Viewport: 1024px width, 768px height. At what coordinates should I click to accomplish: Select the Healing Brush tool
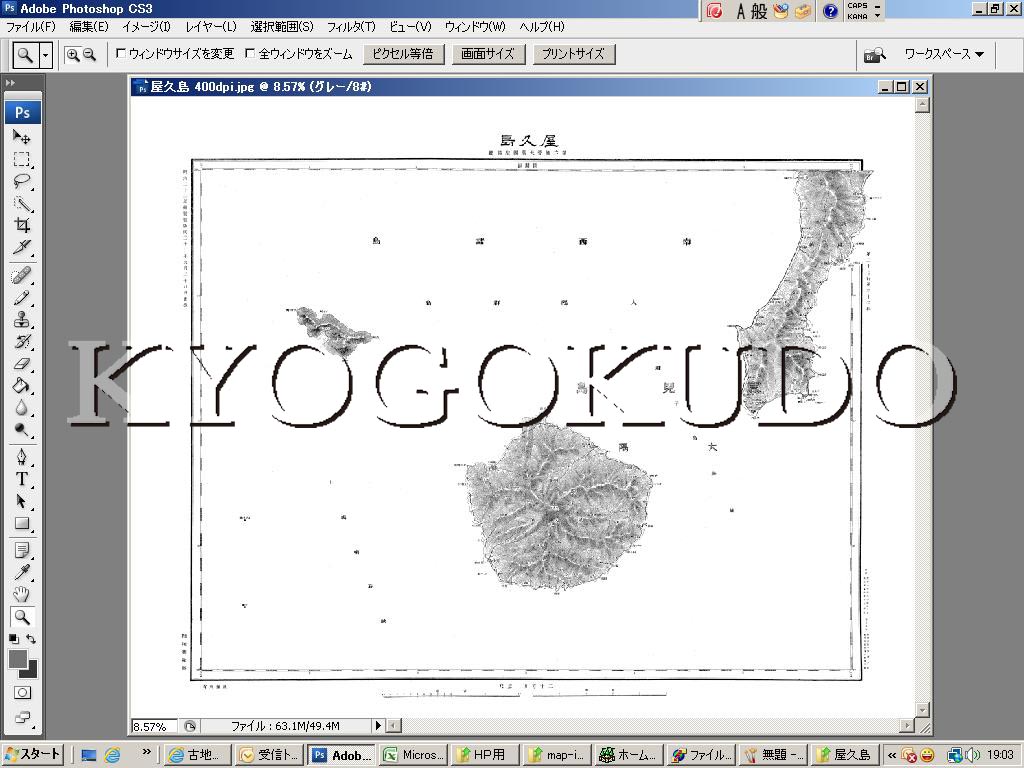[22, 275]
